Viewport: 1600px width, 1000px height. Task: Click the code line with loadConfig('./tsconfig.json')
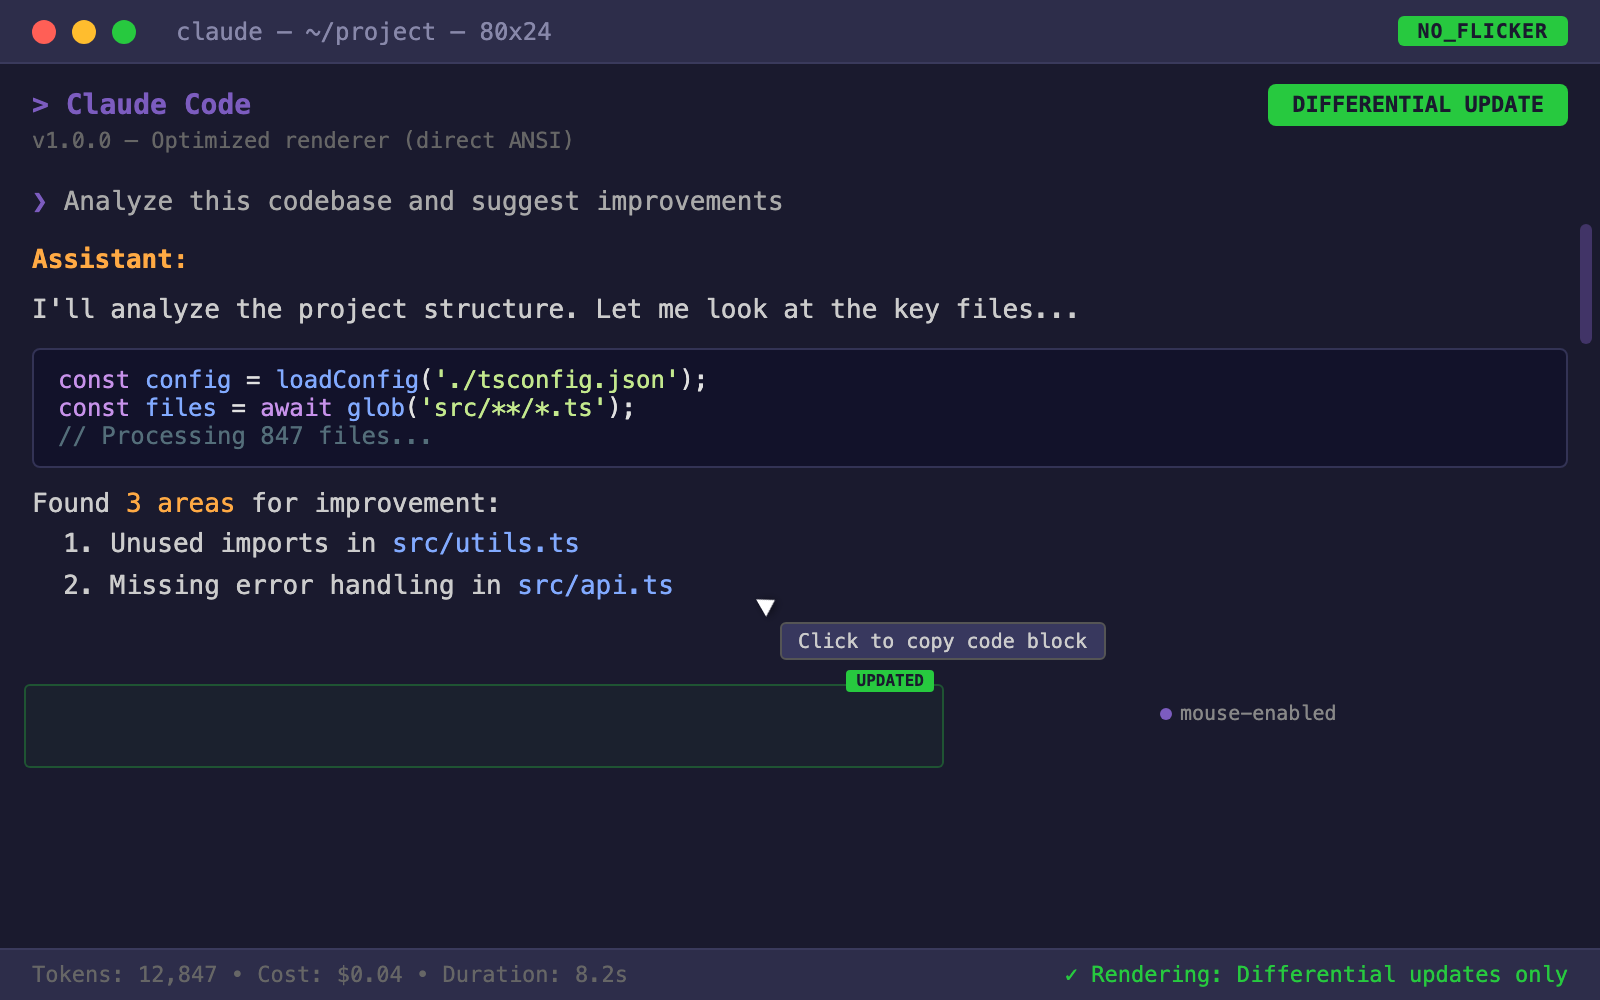coord(382,380)
